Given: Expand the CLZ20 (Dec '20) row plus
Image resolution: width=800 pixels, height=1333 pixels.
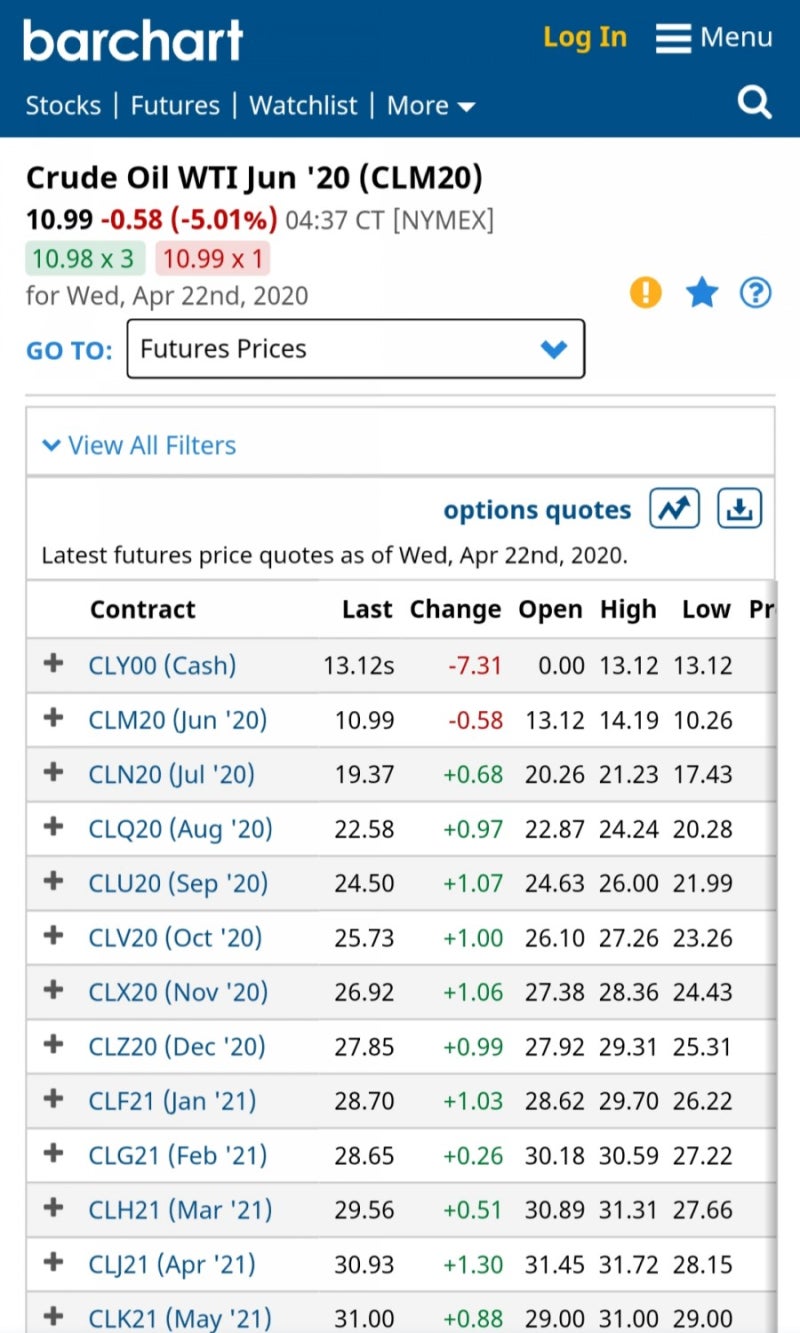Looking at the screenshot, I should click(x=54, y=1045).
